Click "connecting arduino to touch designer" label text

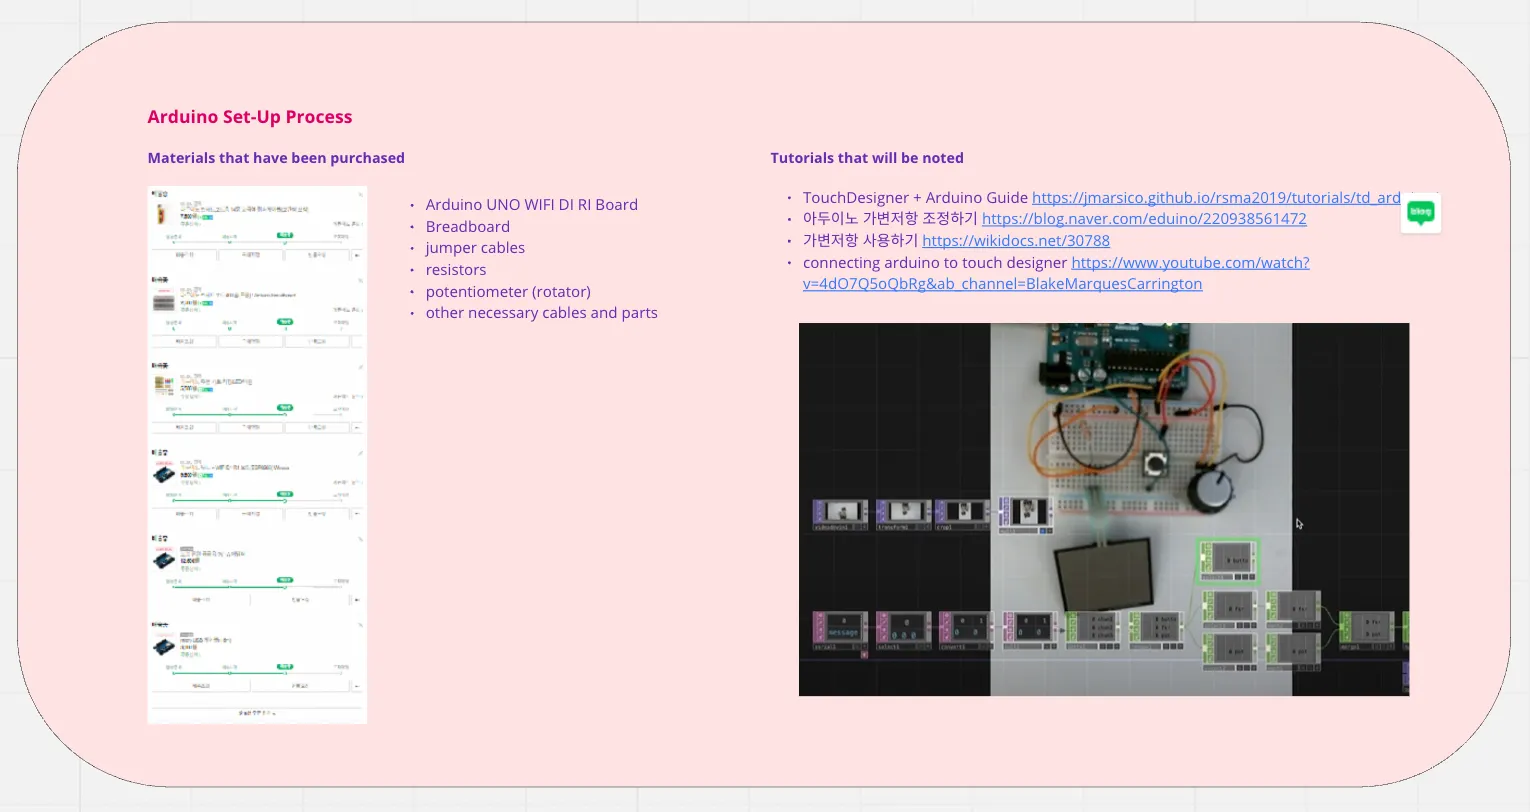point(935,263)
